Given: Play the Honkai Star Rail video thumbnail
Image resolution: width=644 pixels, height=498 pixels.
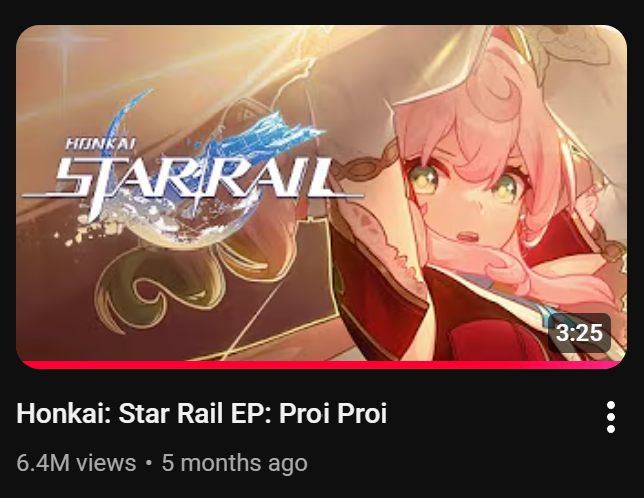Looking at the screenshot, I should tap(321, 197).
